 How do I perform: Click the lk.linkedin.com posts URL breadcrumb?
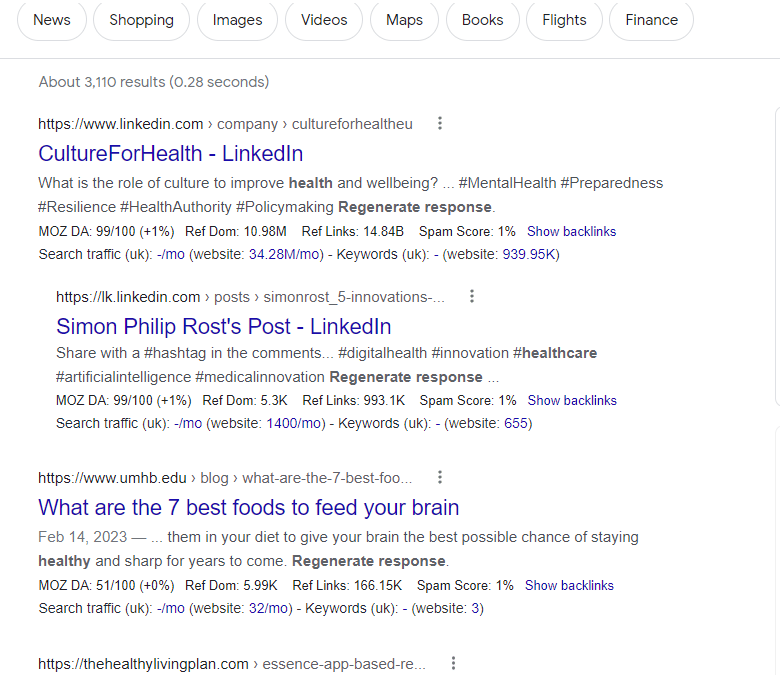[250, 296]
